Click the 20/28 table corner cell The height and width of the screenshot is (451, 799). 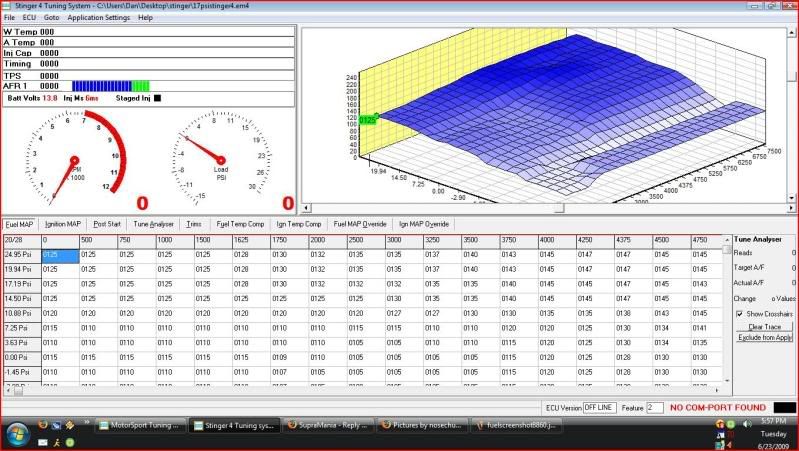pyautogui.click(x=22, y=241)
